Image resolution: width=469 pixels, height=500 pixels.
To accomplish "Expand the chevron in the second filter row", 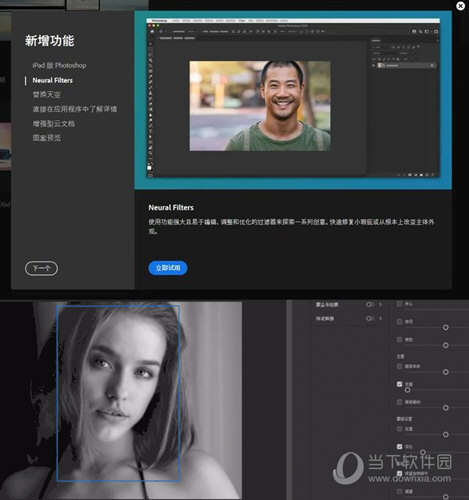I will coord(381,318).
